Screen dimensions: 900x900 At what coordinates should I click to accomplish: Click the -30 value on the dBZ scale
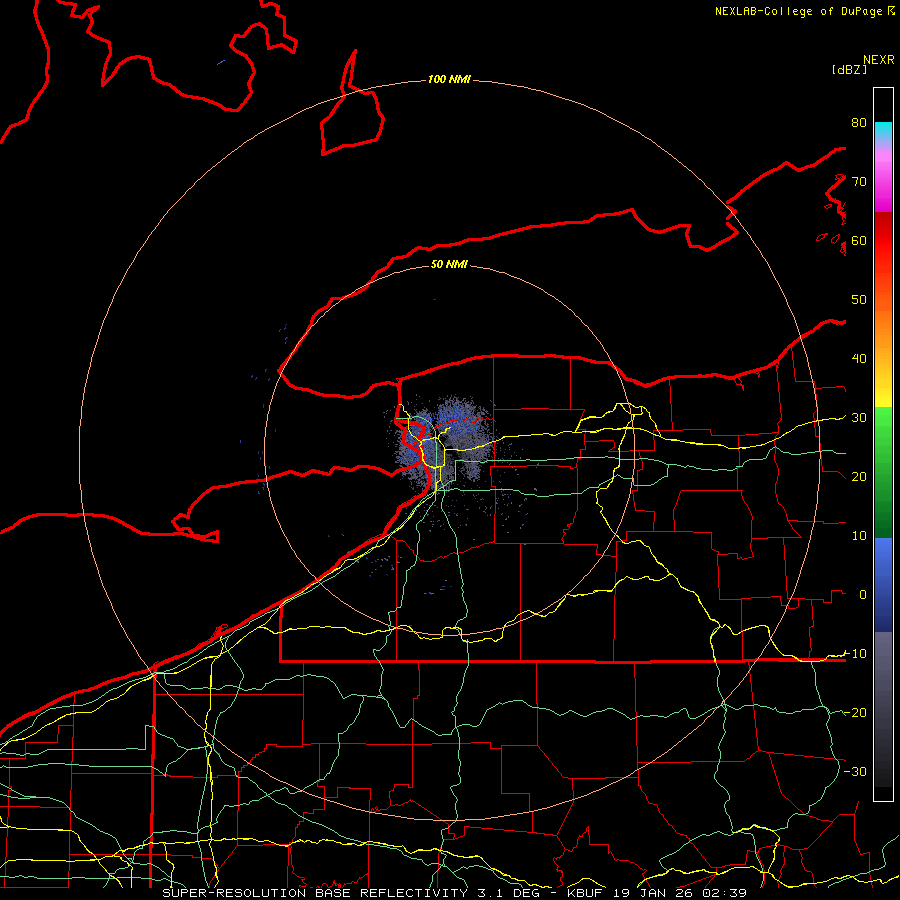click(855, 771)
